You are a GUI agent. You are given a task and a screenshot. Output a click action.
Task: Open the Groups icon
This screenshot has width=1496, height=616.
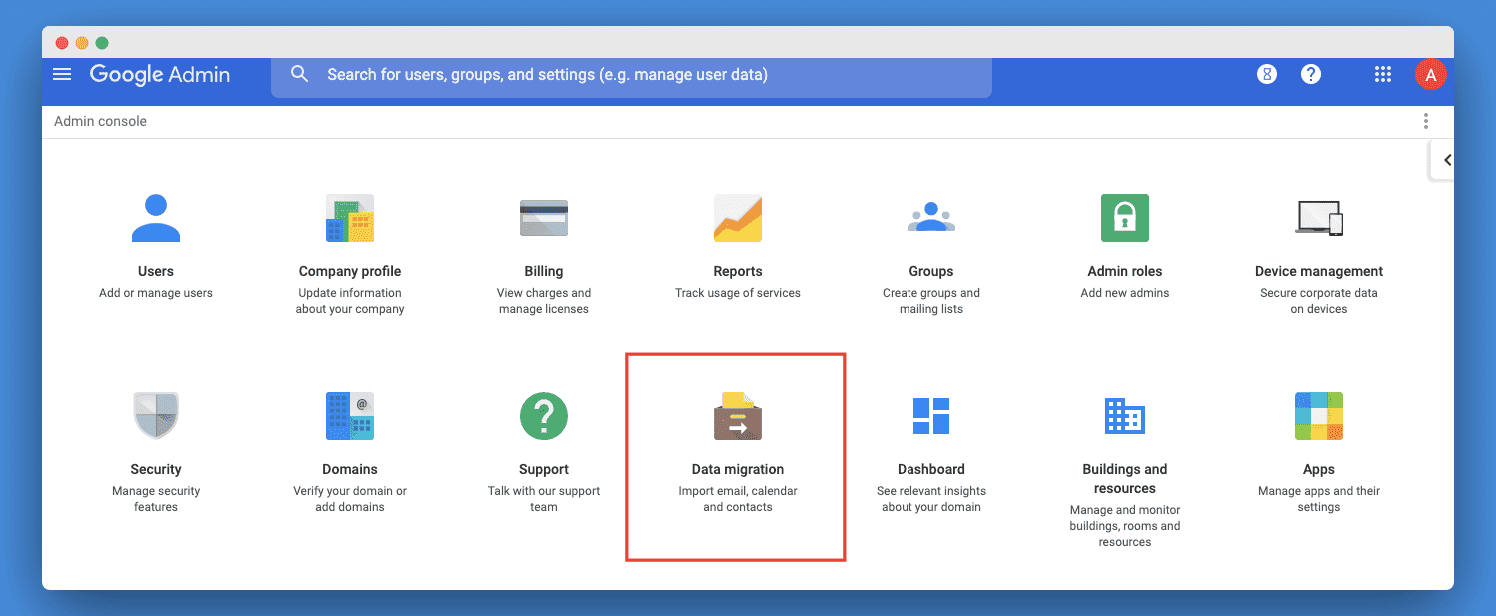pyautogui.click(x=931, y=218)
